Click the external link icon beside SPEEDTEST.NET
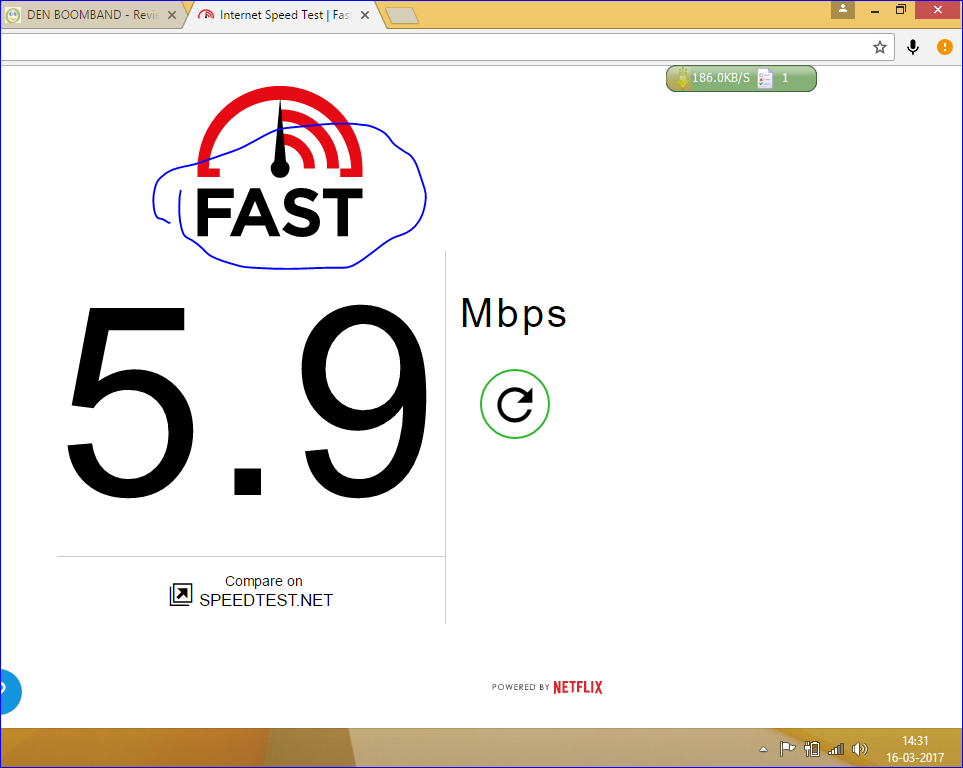The height and width of the screenshot is (768, 963). (181, 594)
